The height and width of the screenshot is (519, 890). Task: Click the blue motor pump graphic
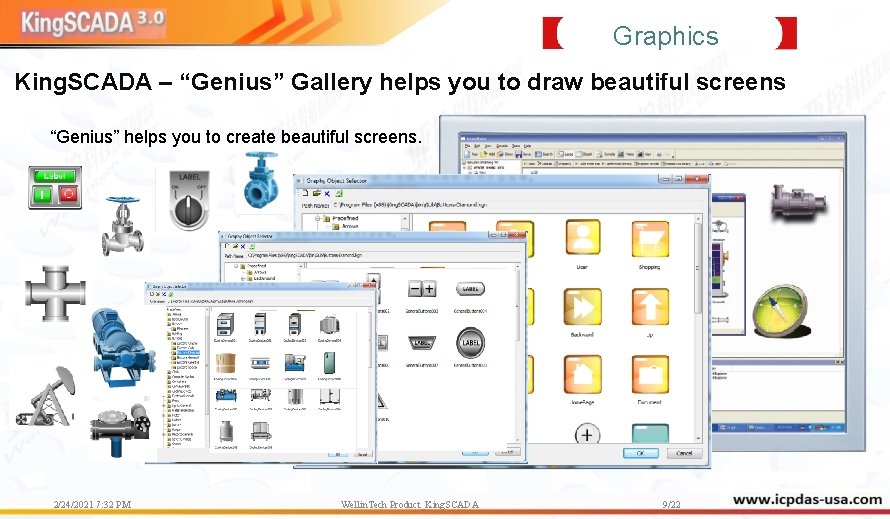pos(122,348)
